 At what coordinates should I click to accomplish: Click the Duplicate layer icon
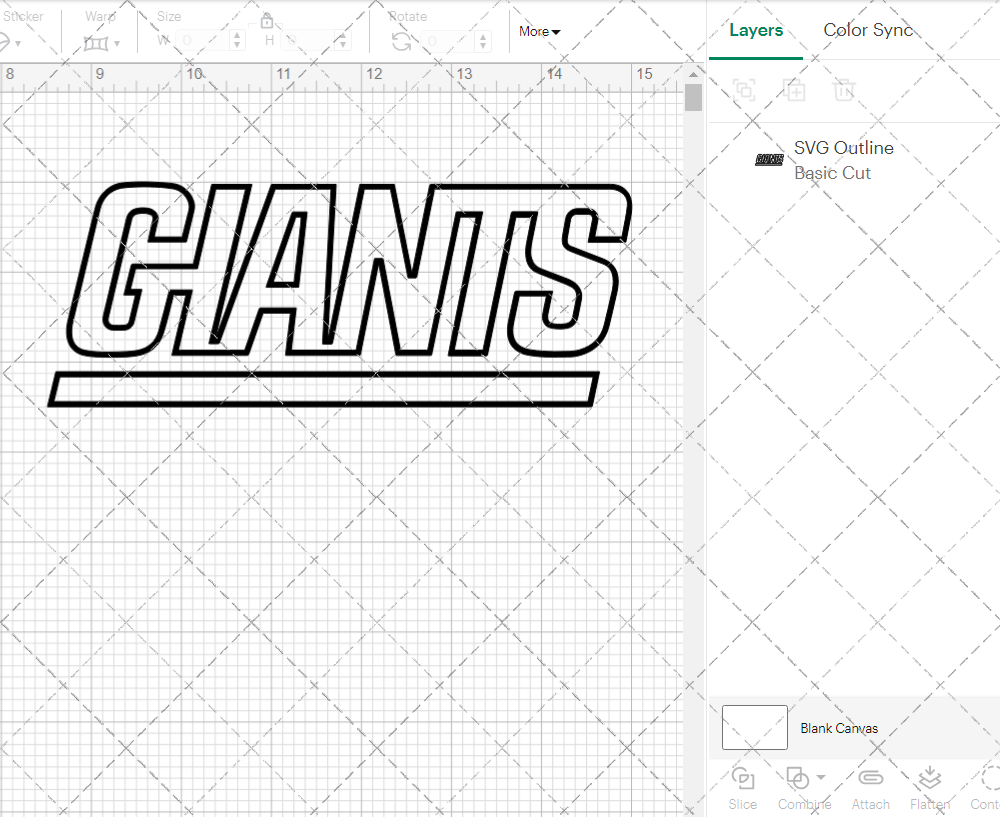794,90
